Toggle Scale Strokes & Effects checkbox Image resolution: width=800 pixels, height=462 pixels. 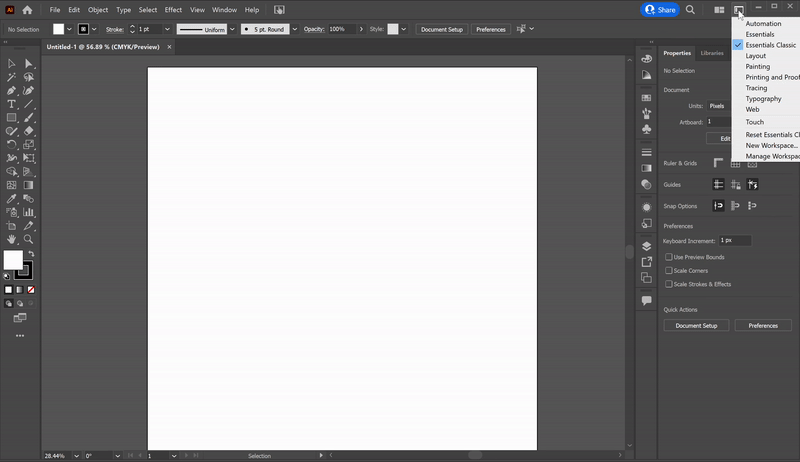coord(669,284)
